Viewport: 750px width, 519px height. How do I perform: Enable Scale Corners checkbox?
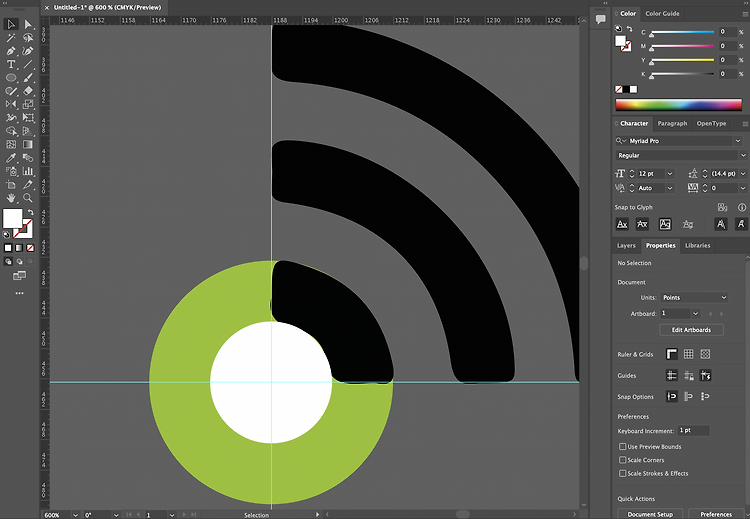click(622, 460)
